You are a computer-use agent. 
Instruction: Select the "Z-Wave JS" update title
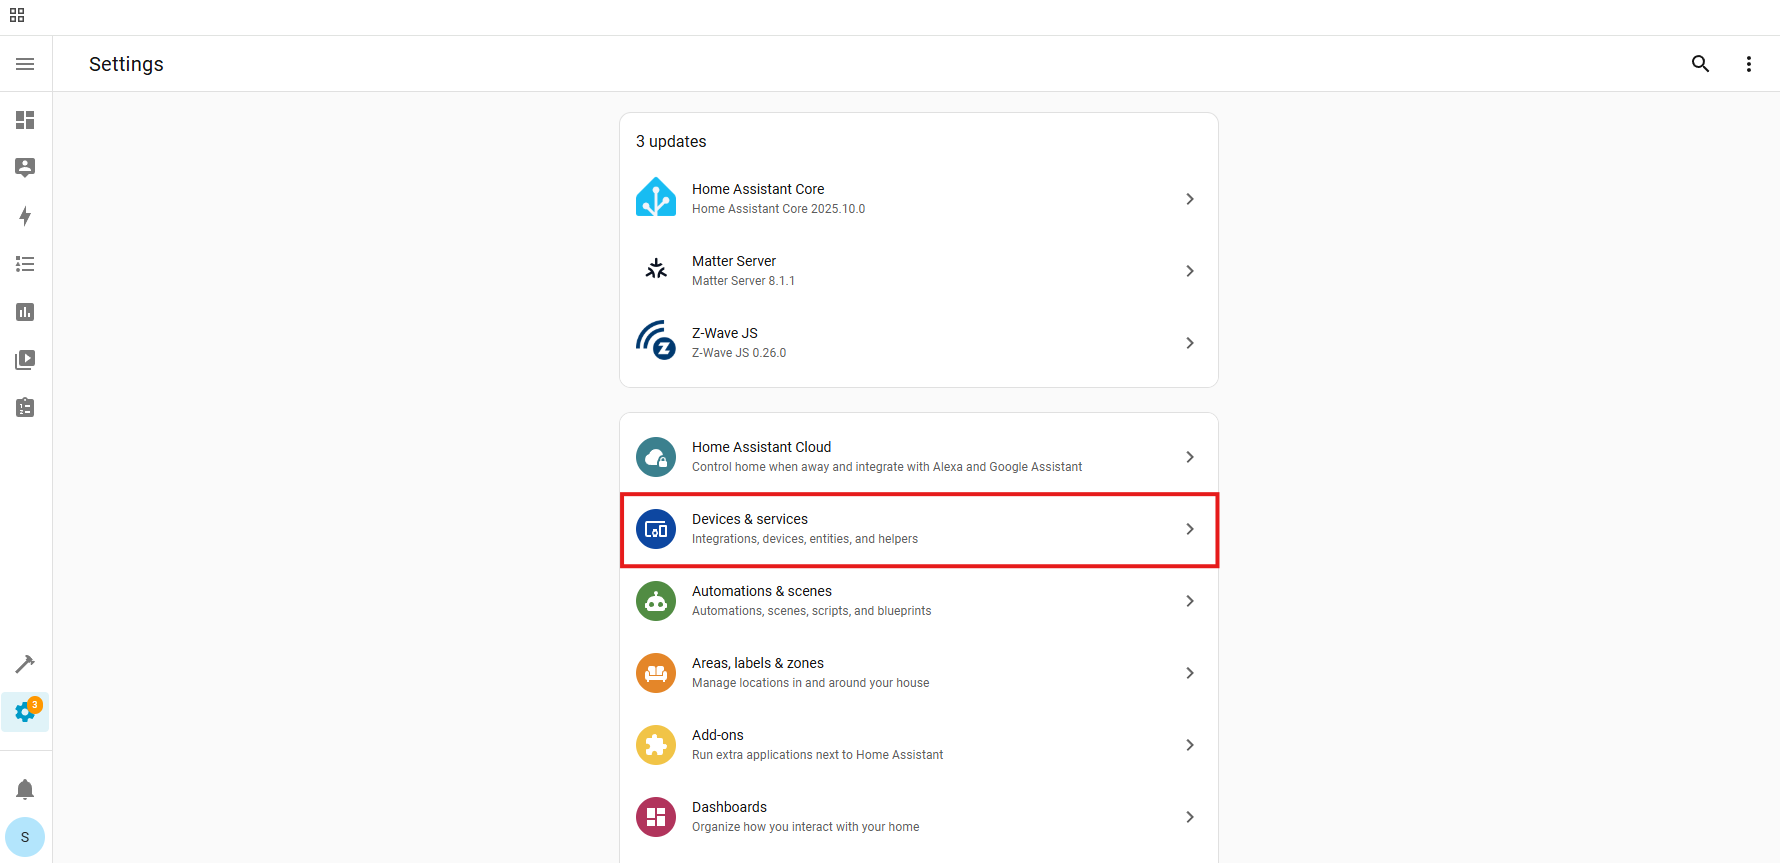tap(725, 333)
